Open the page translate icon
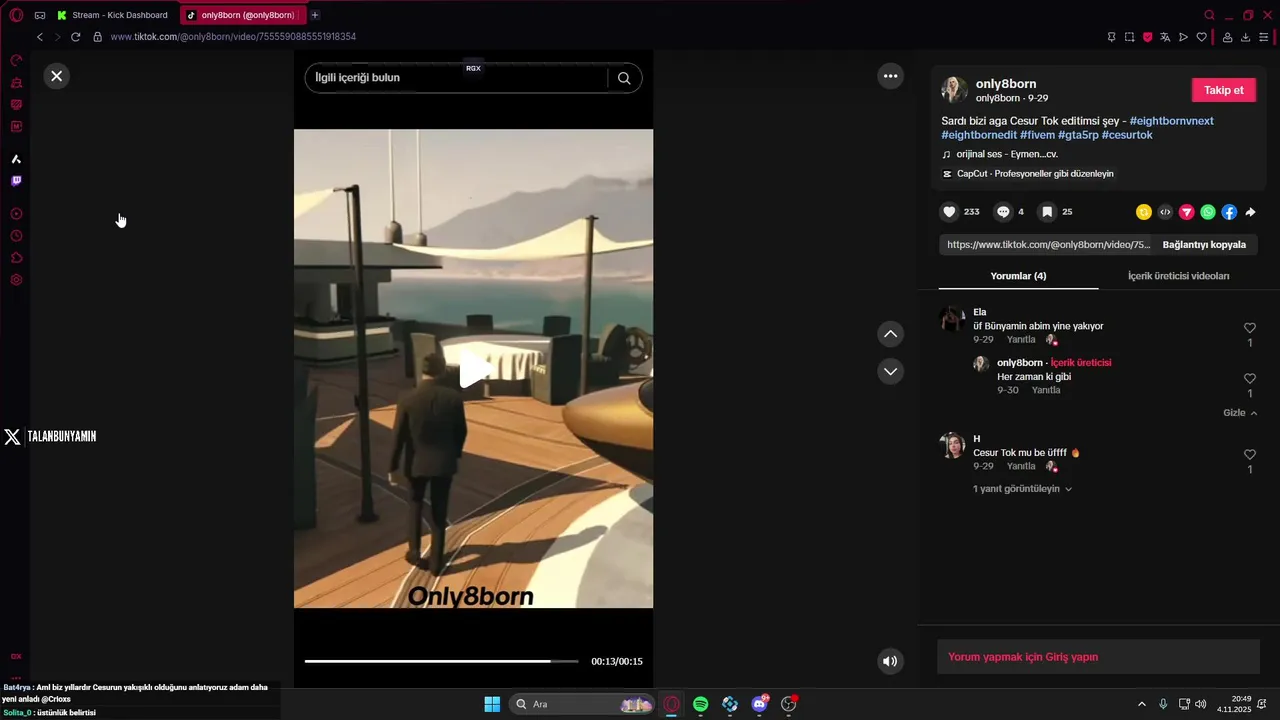The image size is (1280, 720). point(1165,37)
